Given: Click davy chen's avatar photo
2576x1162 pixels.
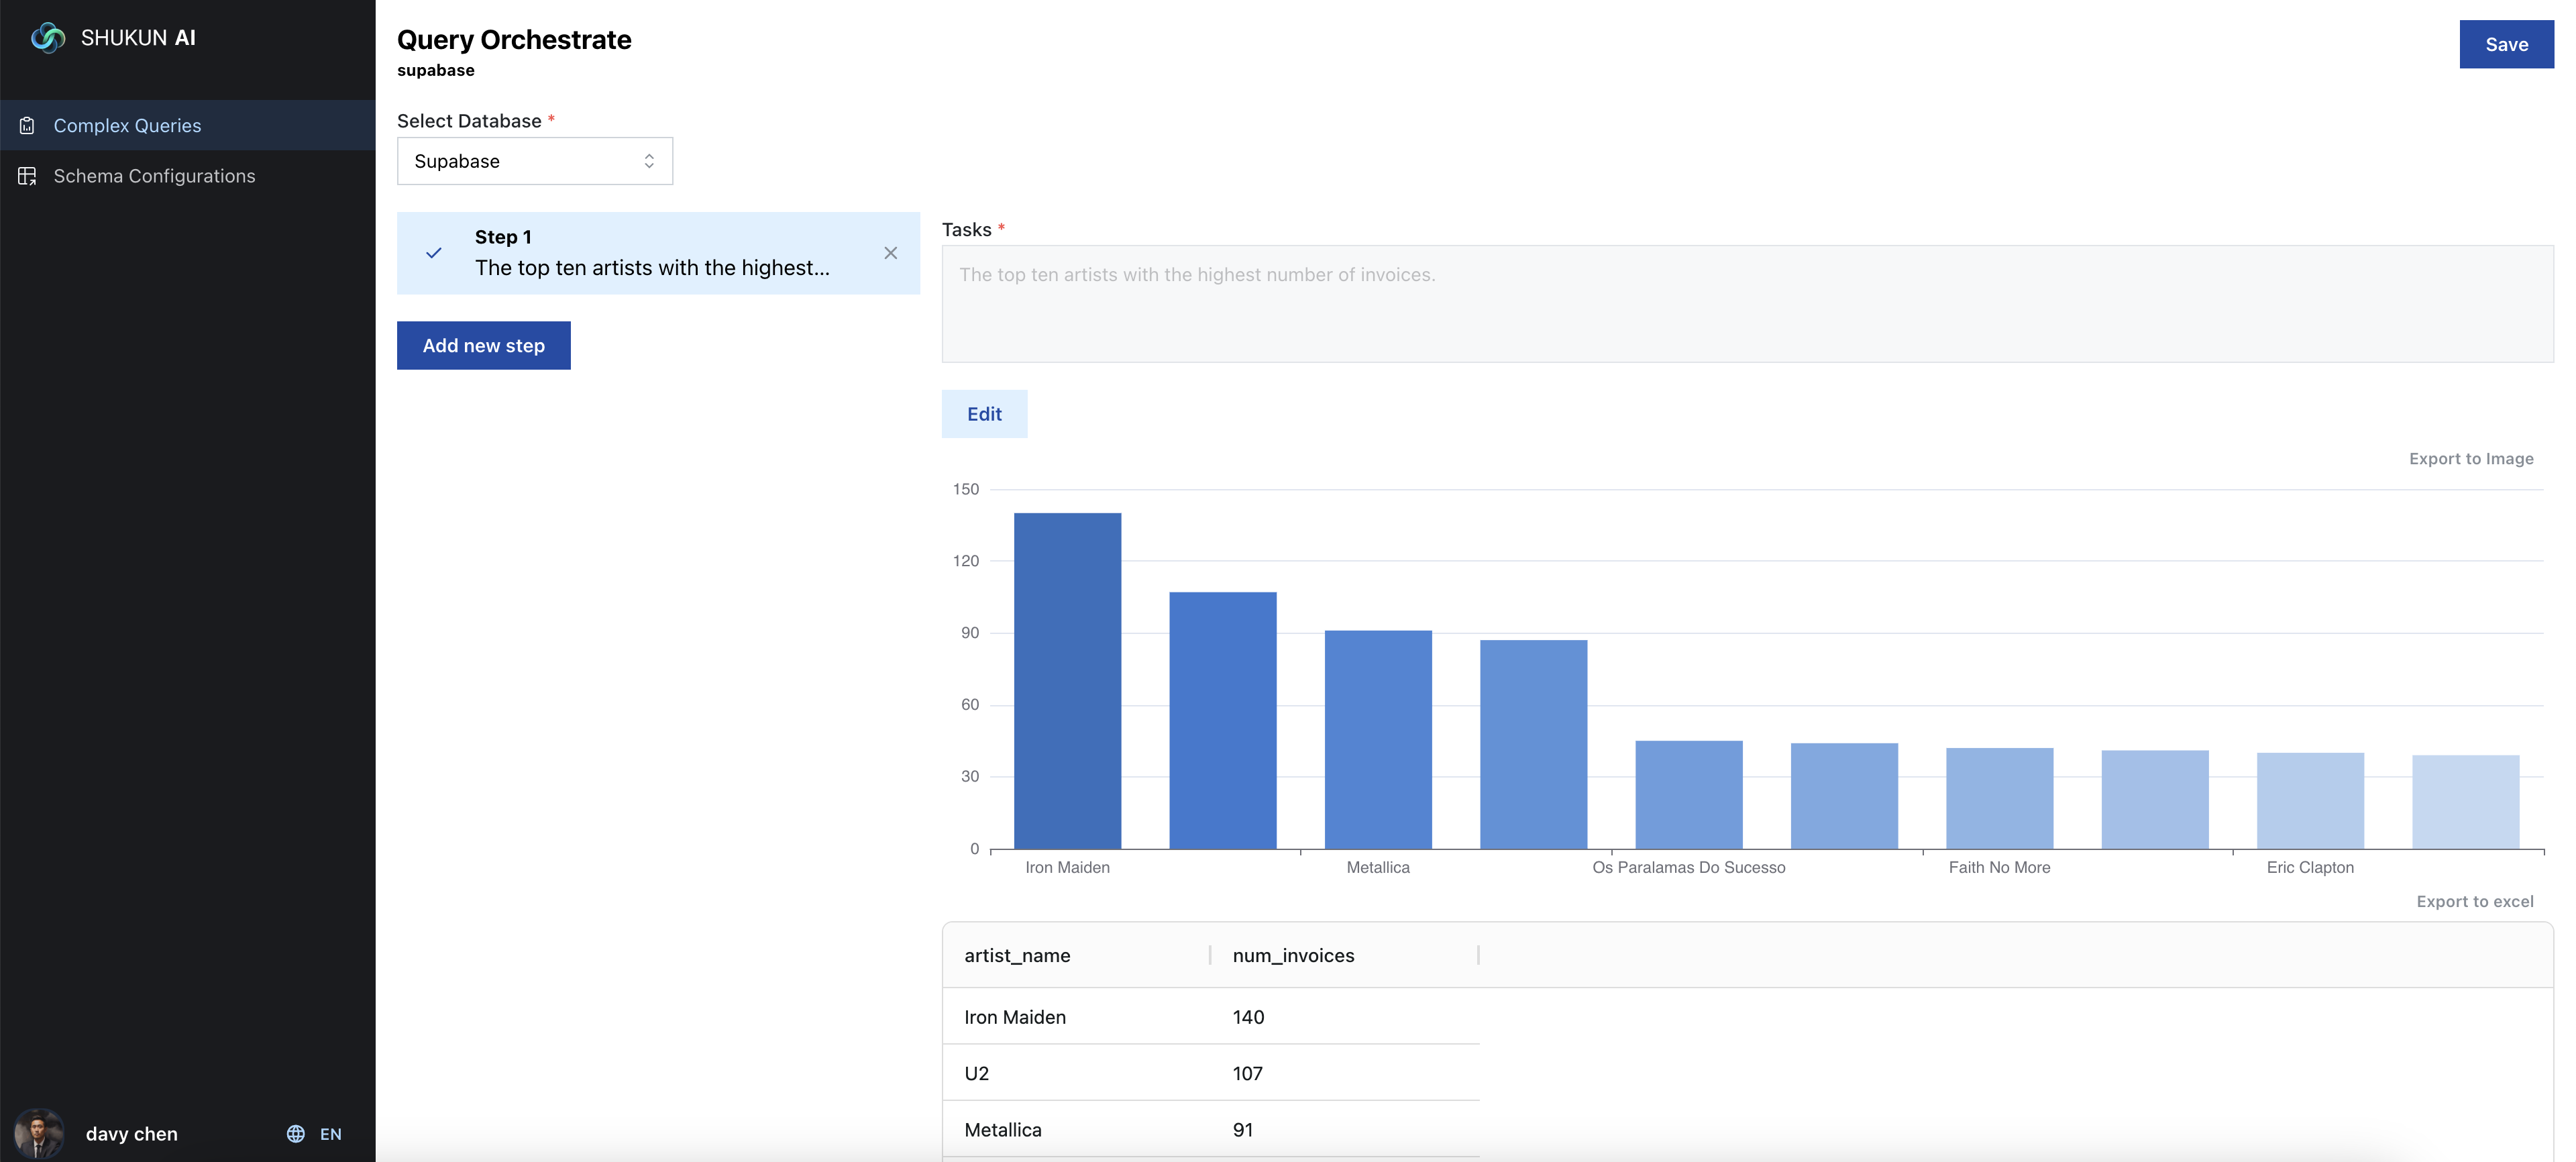Looking at the screenshot, I should 39,1133.
